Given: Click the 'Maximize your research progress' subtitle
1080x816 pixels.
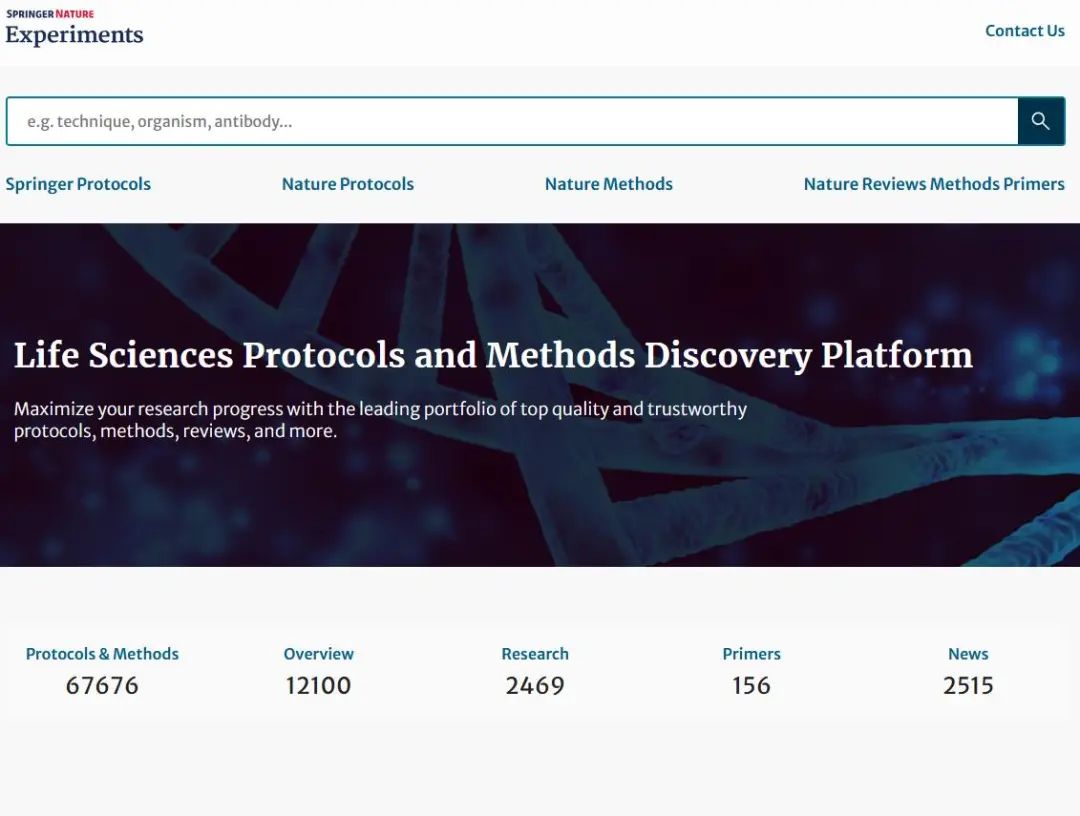Looking at the screenshot, I should [380, 419].
